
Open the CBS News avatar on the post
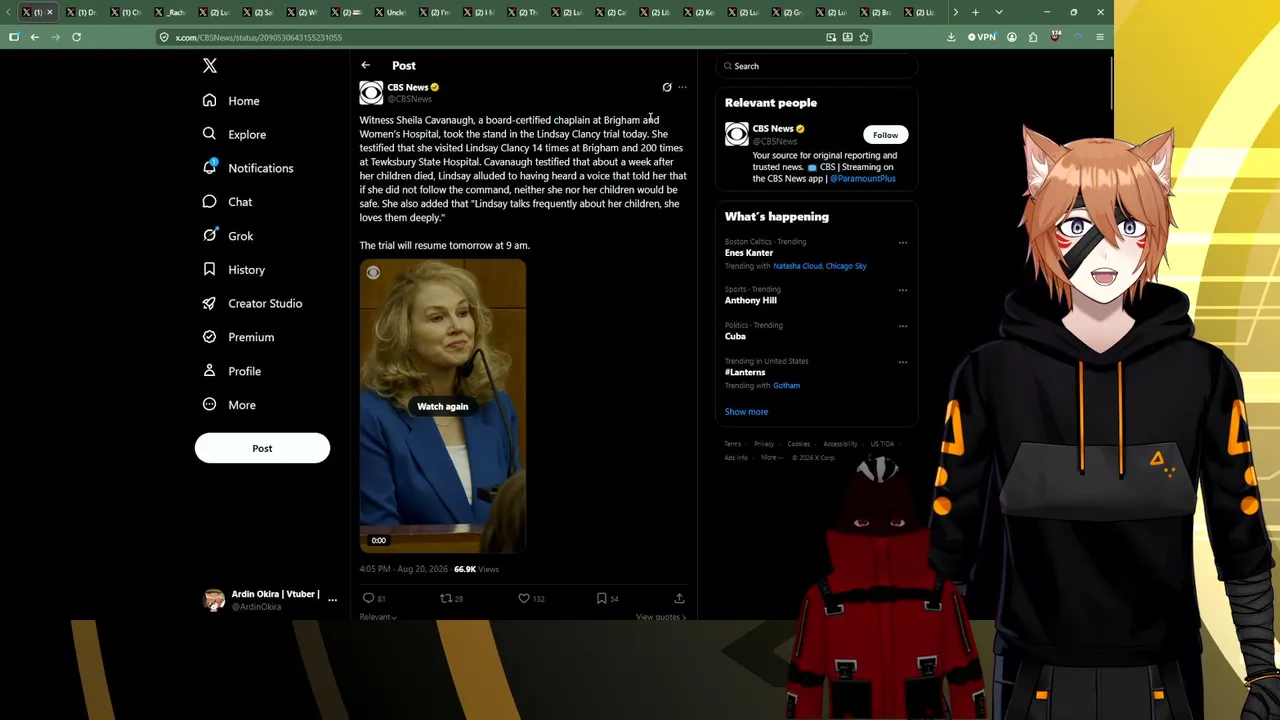371,93
